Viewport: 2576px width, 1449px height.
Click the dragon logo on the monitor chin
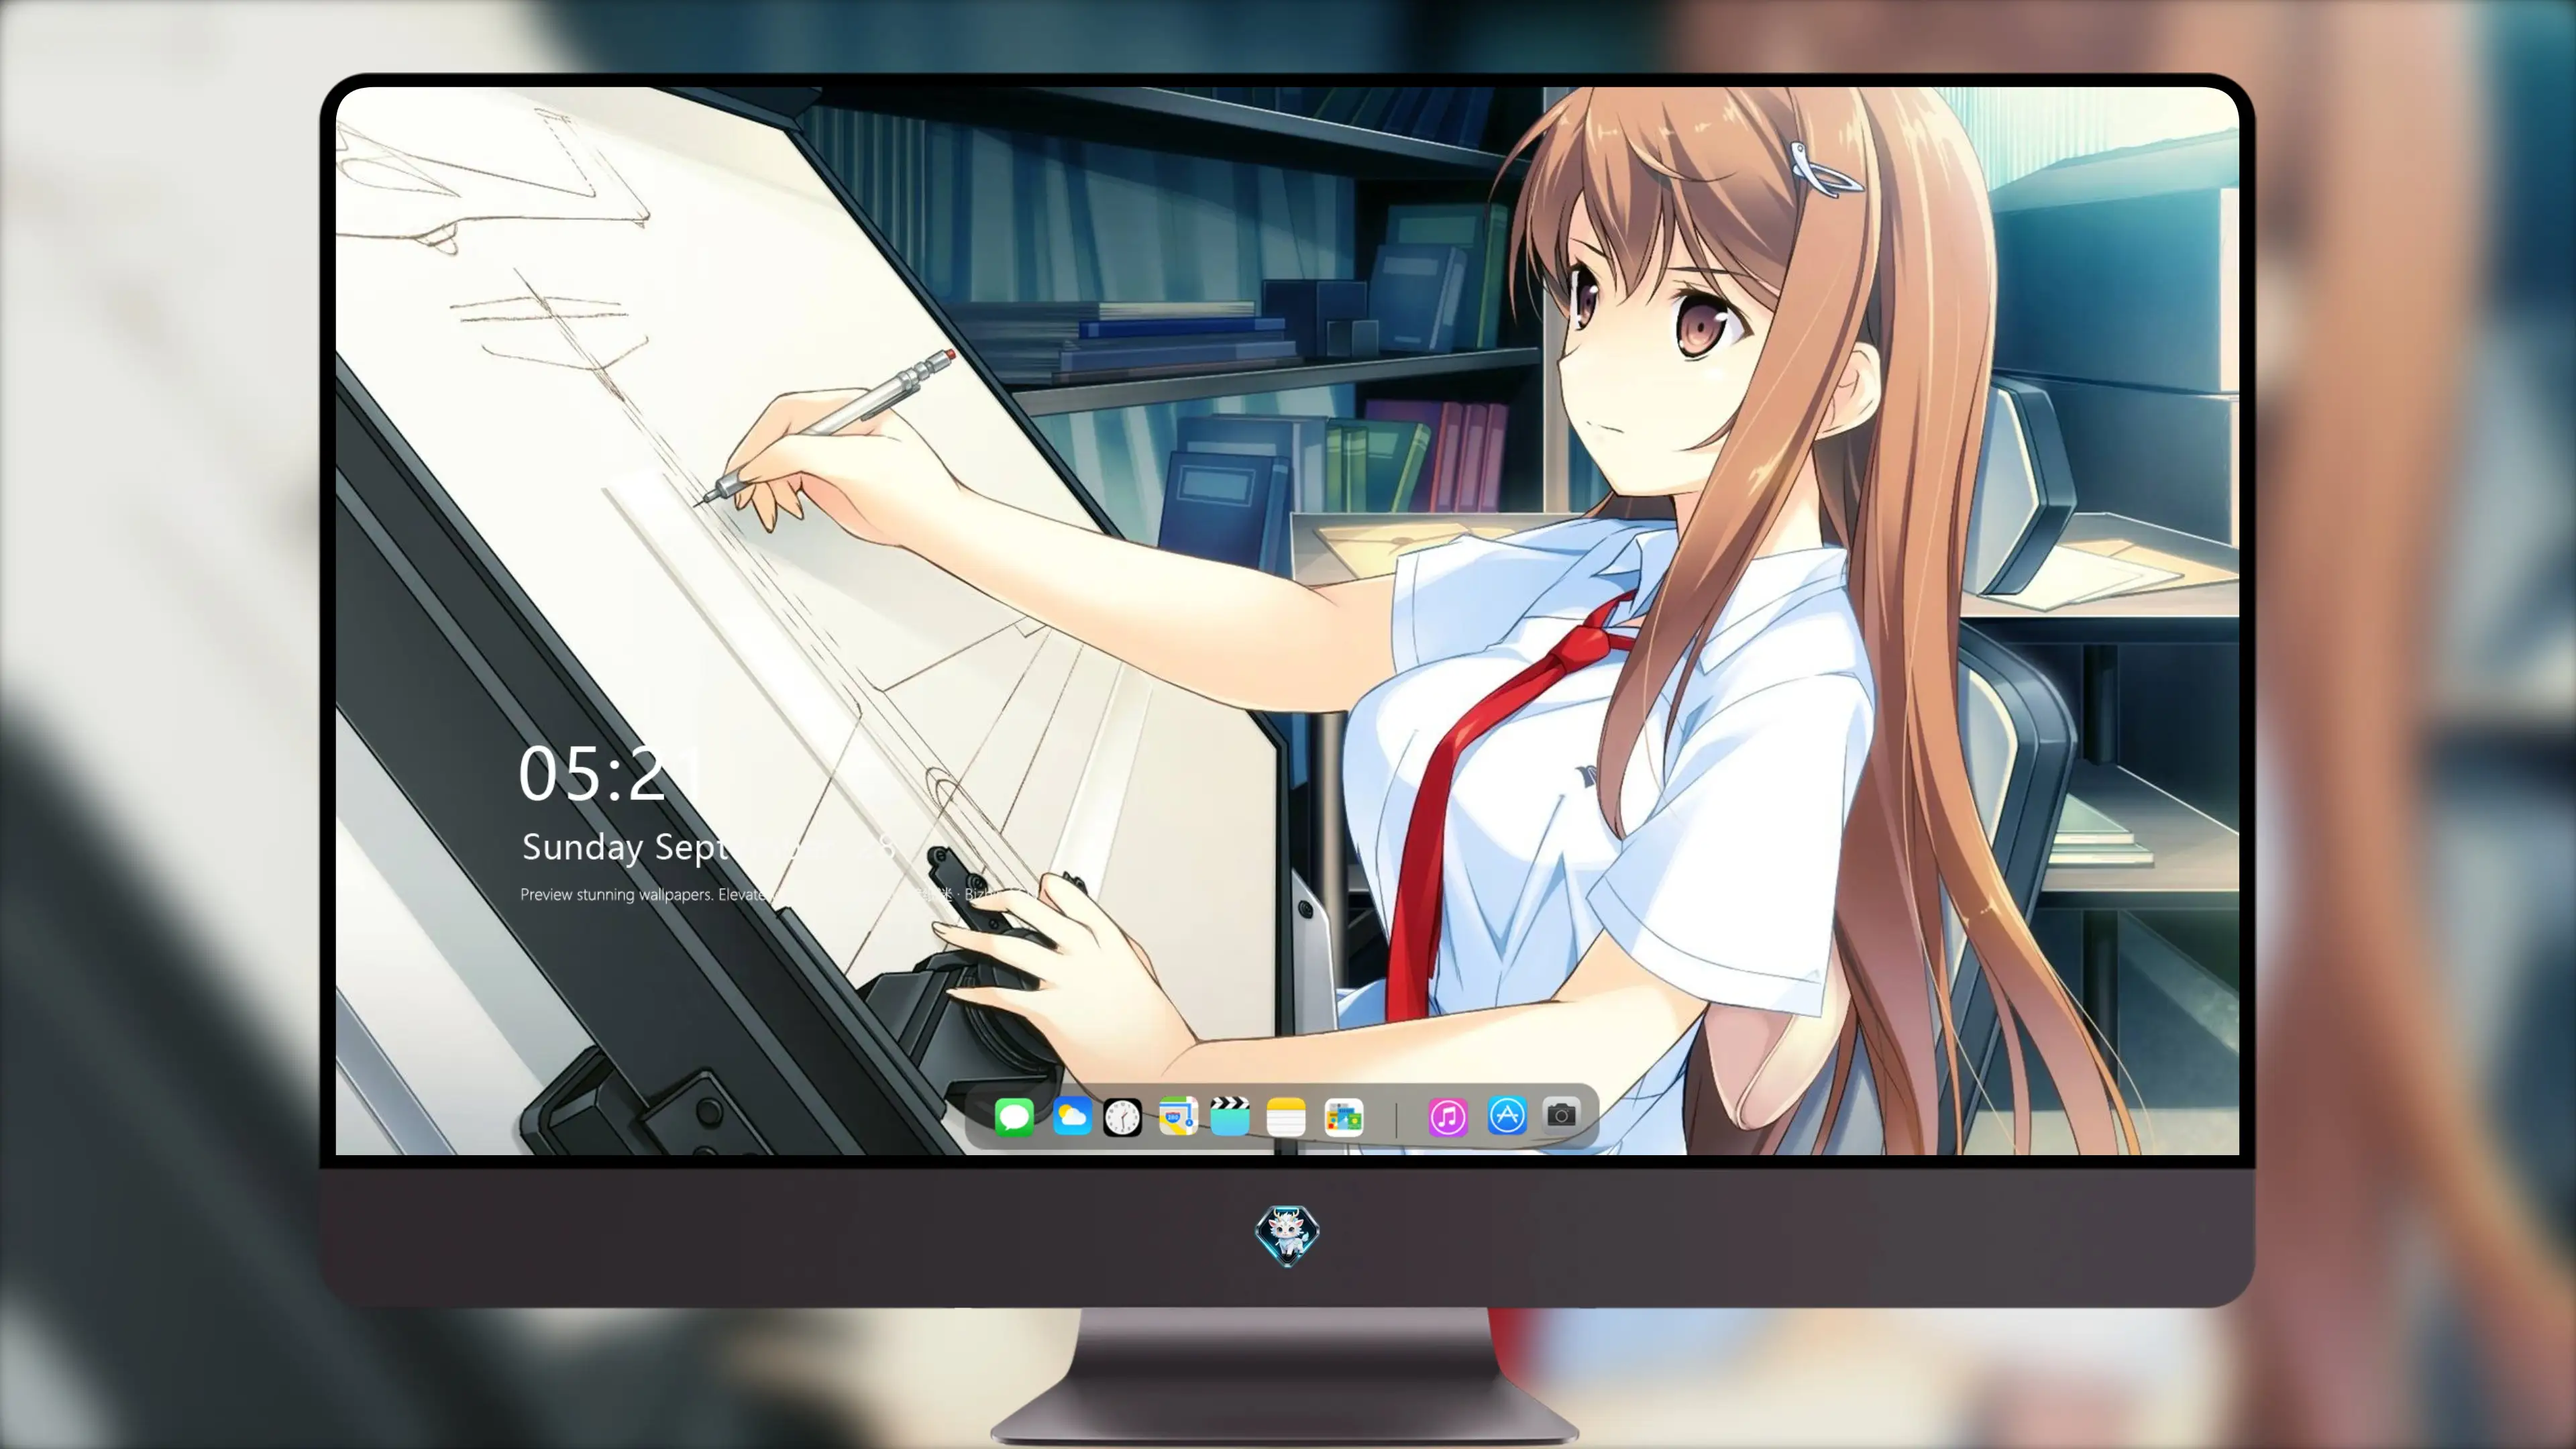click(x=1287, y=1234)
